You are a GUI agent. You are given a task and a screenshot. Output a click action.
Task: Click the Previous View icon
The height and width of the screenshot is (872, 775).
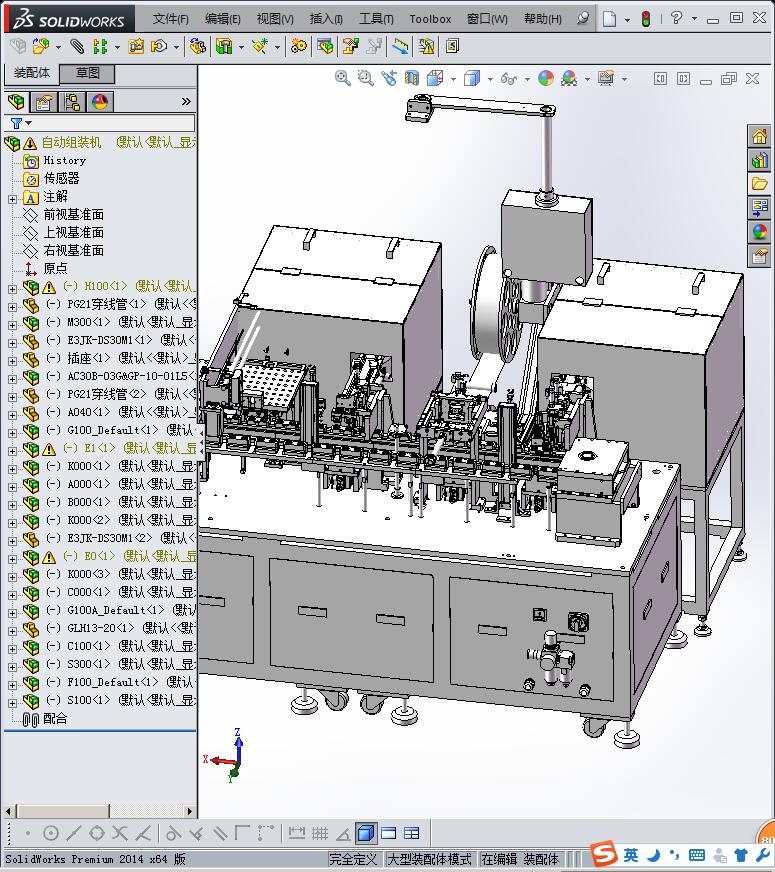tap(389, 78)
